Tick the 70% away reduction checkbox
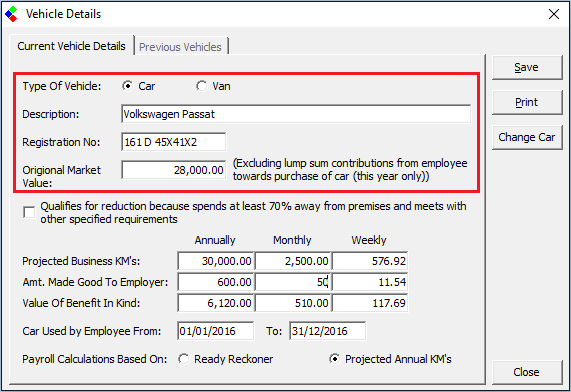Image resolution: width=571 pixels, height=392 pixels. pos(29,212)
